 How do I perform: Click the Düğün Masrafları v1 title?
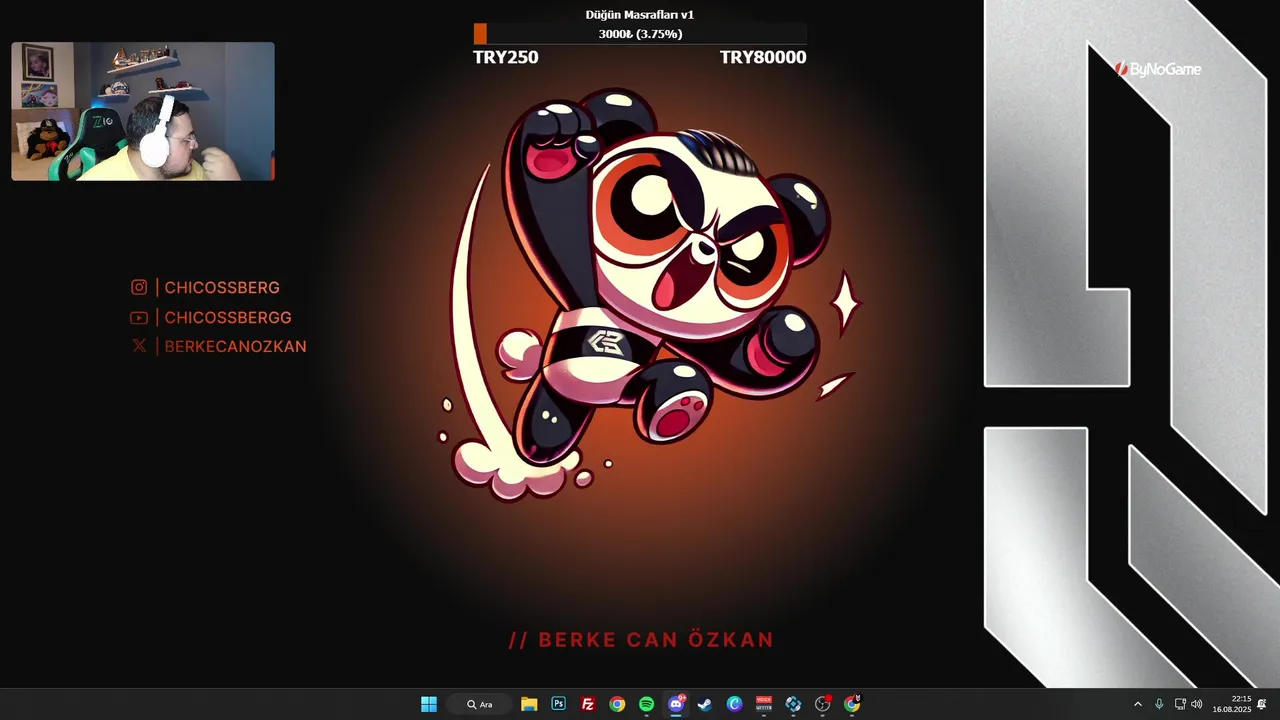click(x=640, y=14)
